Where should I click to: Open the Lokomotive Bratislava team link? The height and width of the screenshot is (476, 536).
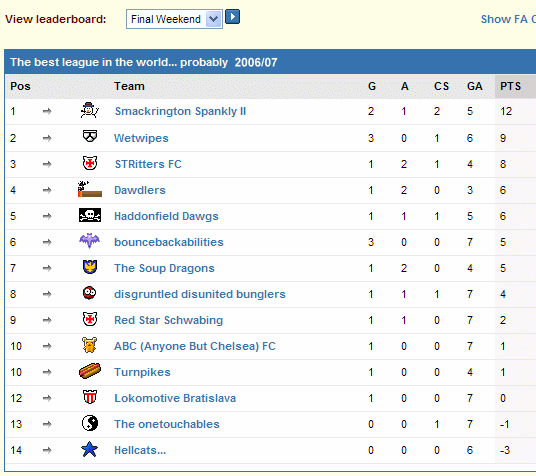[175, 398]
